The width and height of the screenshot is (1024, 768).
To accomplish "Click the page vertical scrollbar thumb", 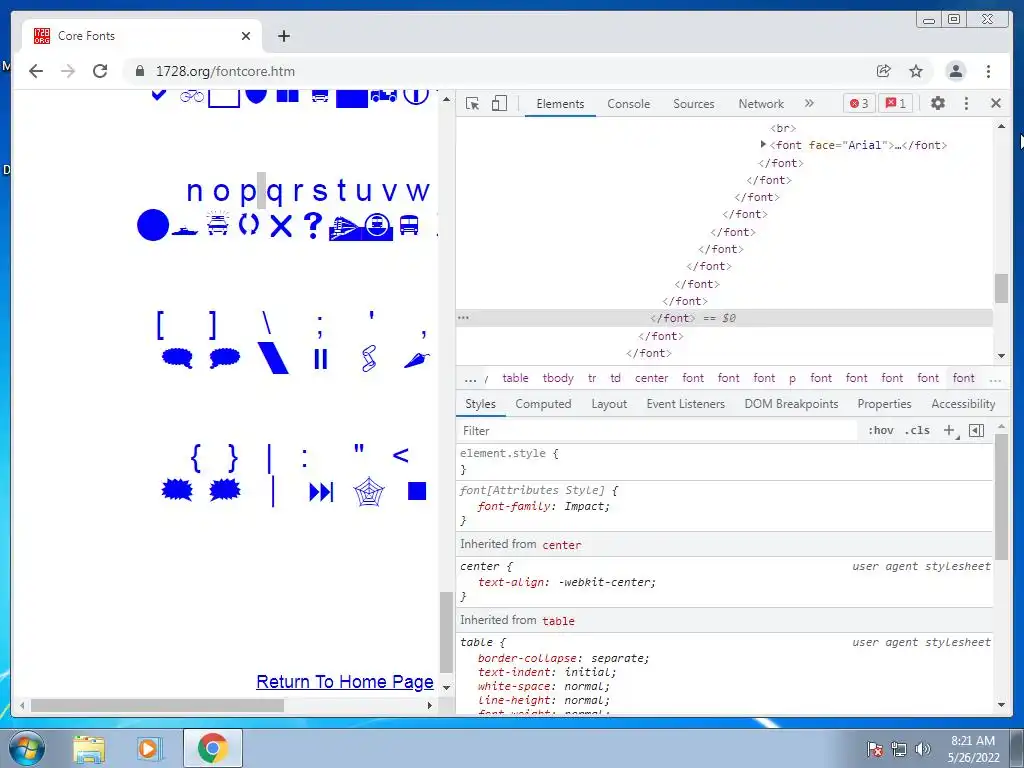I will coord(446,632).
